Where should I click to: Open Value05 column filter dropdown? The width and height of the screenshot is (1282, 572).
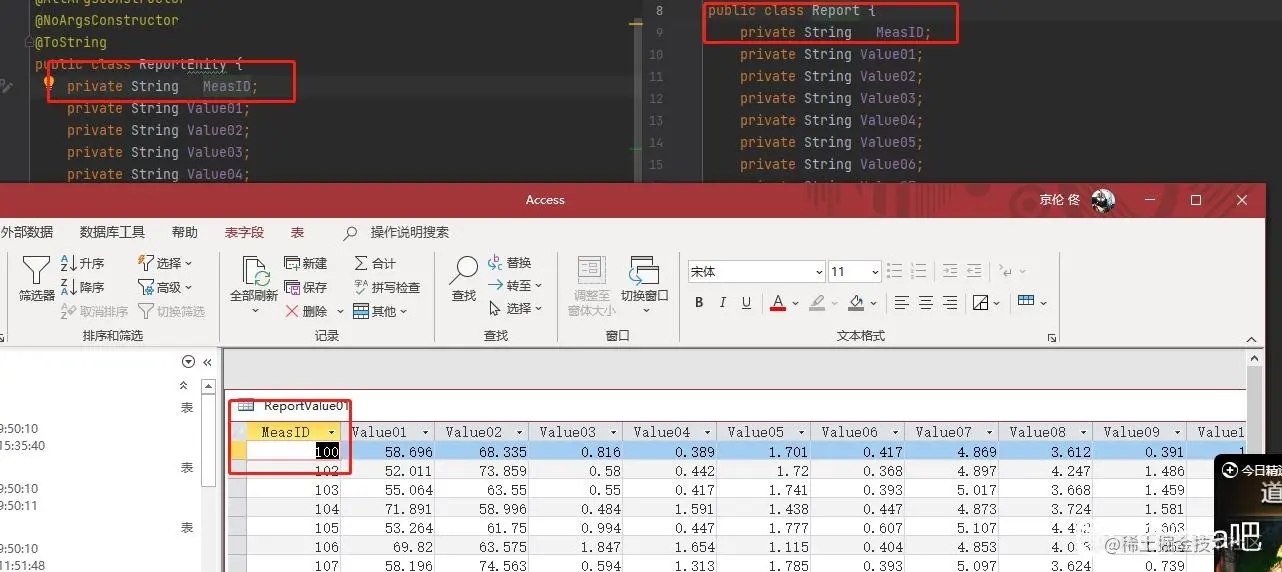[802, 432]
